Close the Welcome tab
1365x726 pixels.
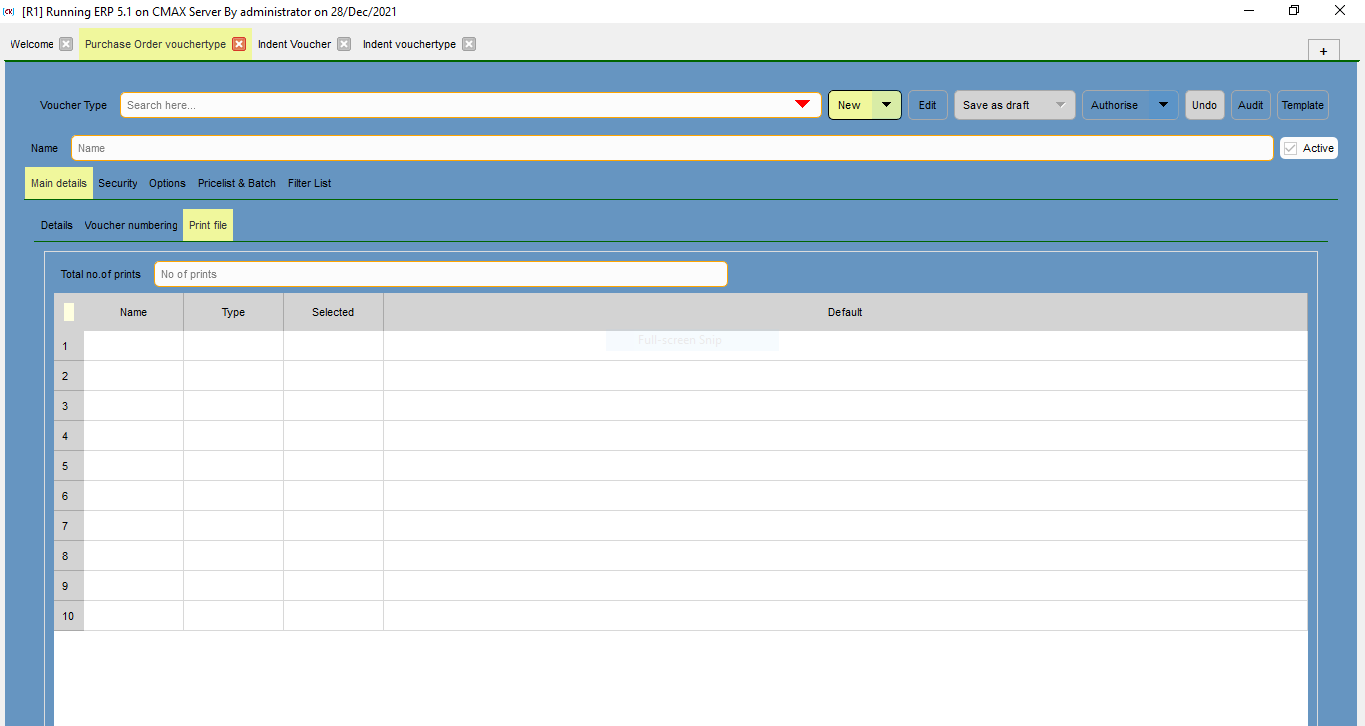66,44
